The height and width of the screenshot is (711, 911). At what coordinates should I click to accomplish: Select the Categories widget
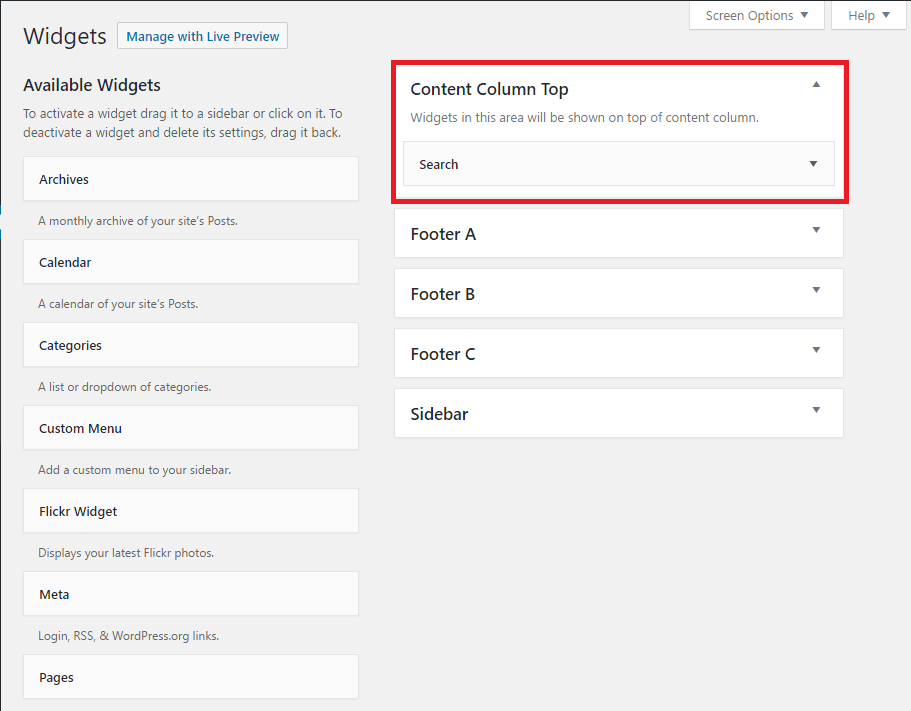pos(190,344)
